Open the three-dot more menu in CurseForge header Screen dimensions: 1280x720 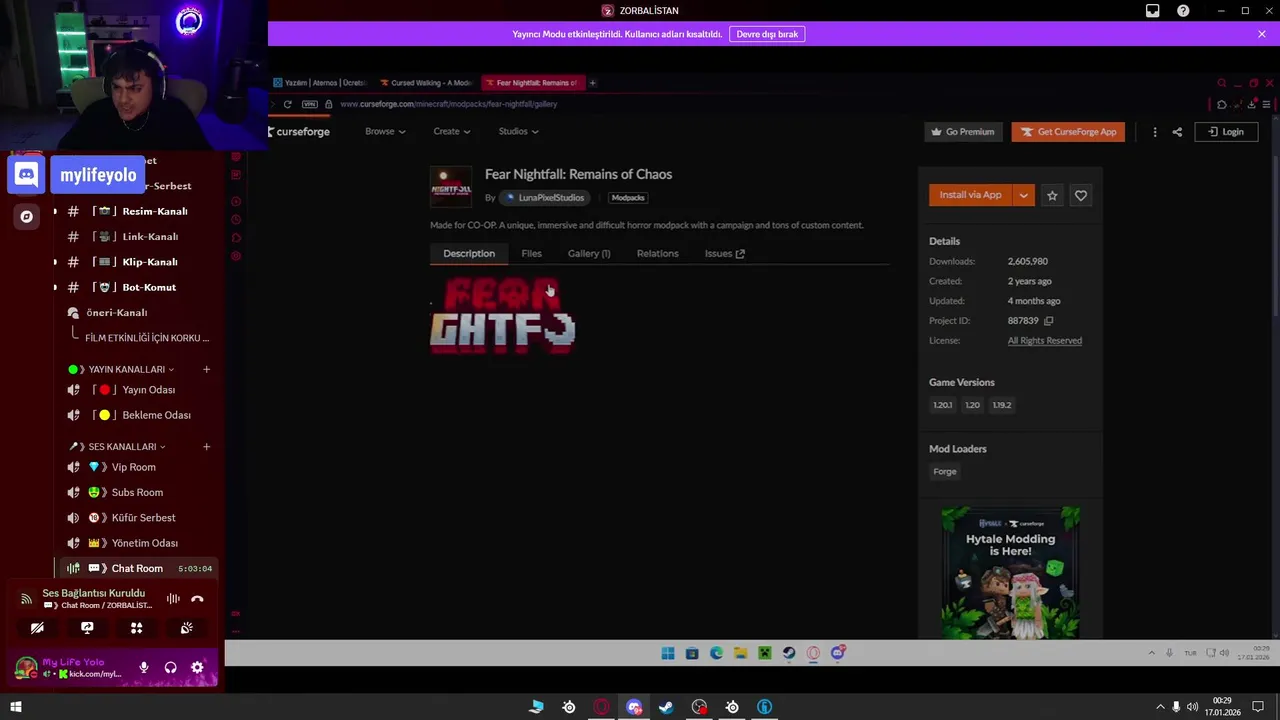(x=1155, y=132)
